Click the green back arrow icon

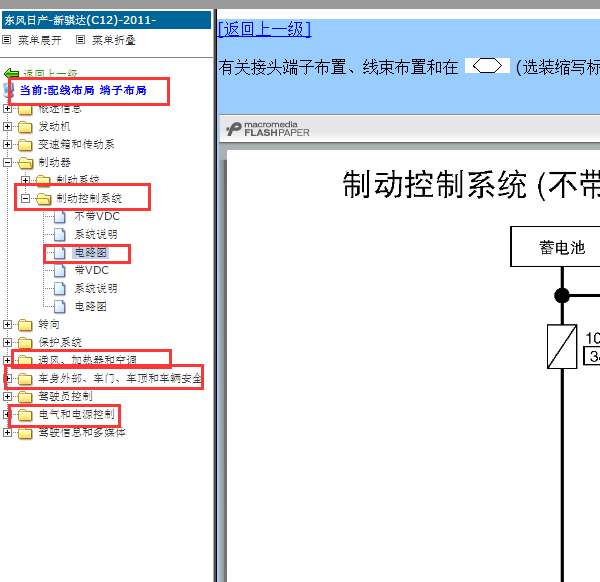(x=11, y=73)
